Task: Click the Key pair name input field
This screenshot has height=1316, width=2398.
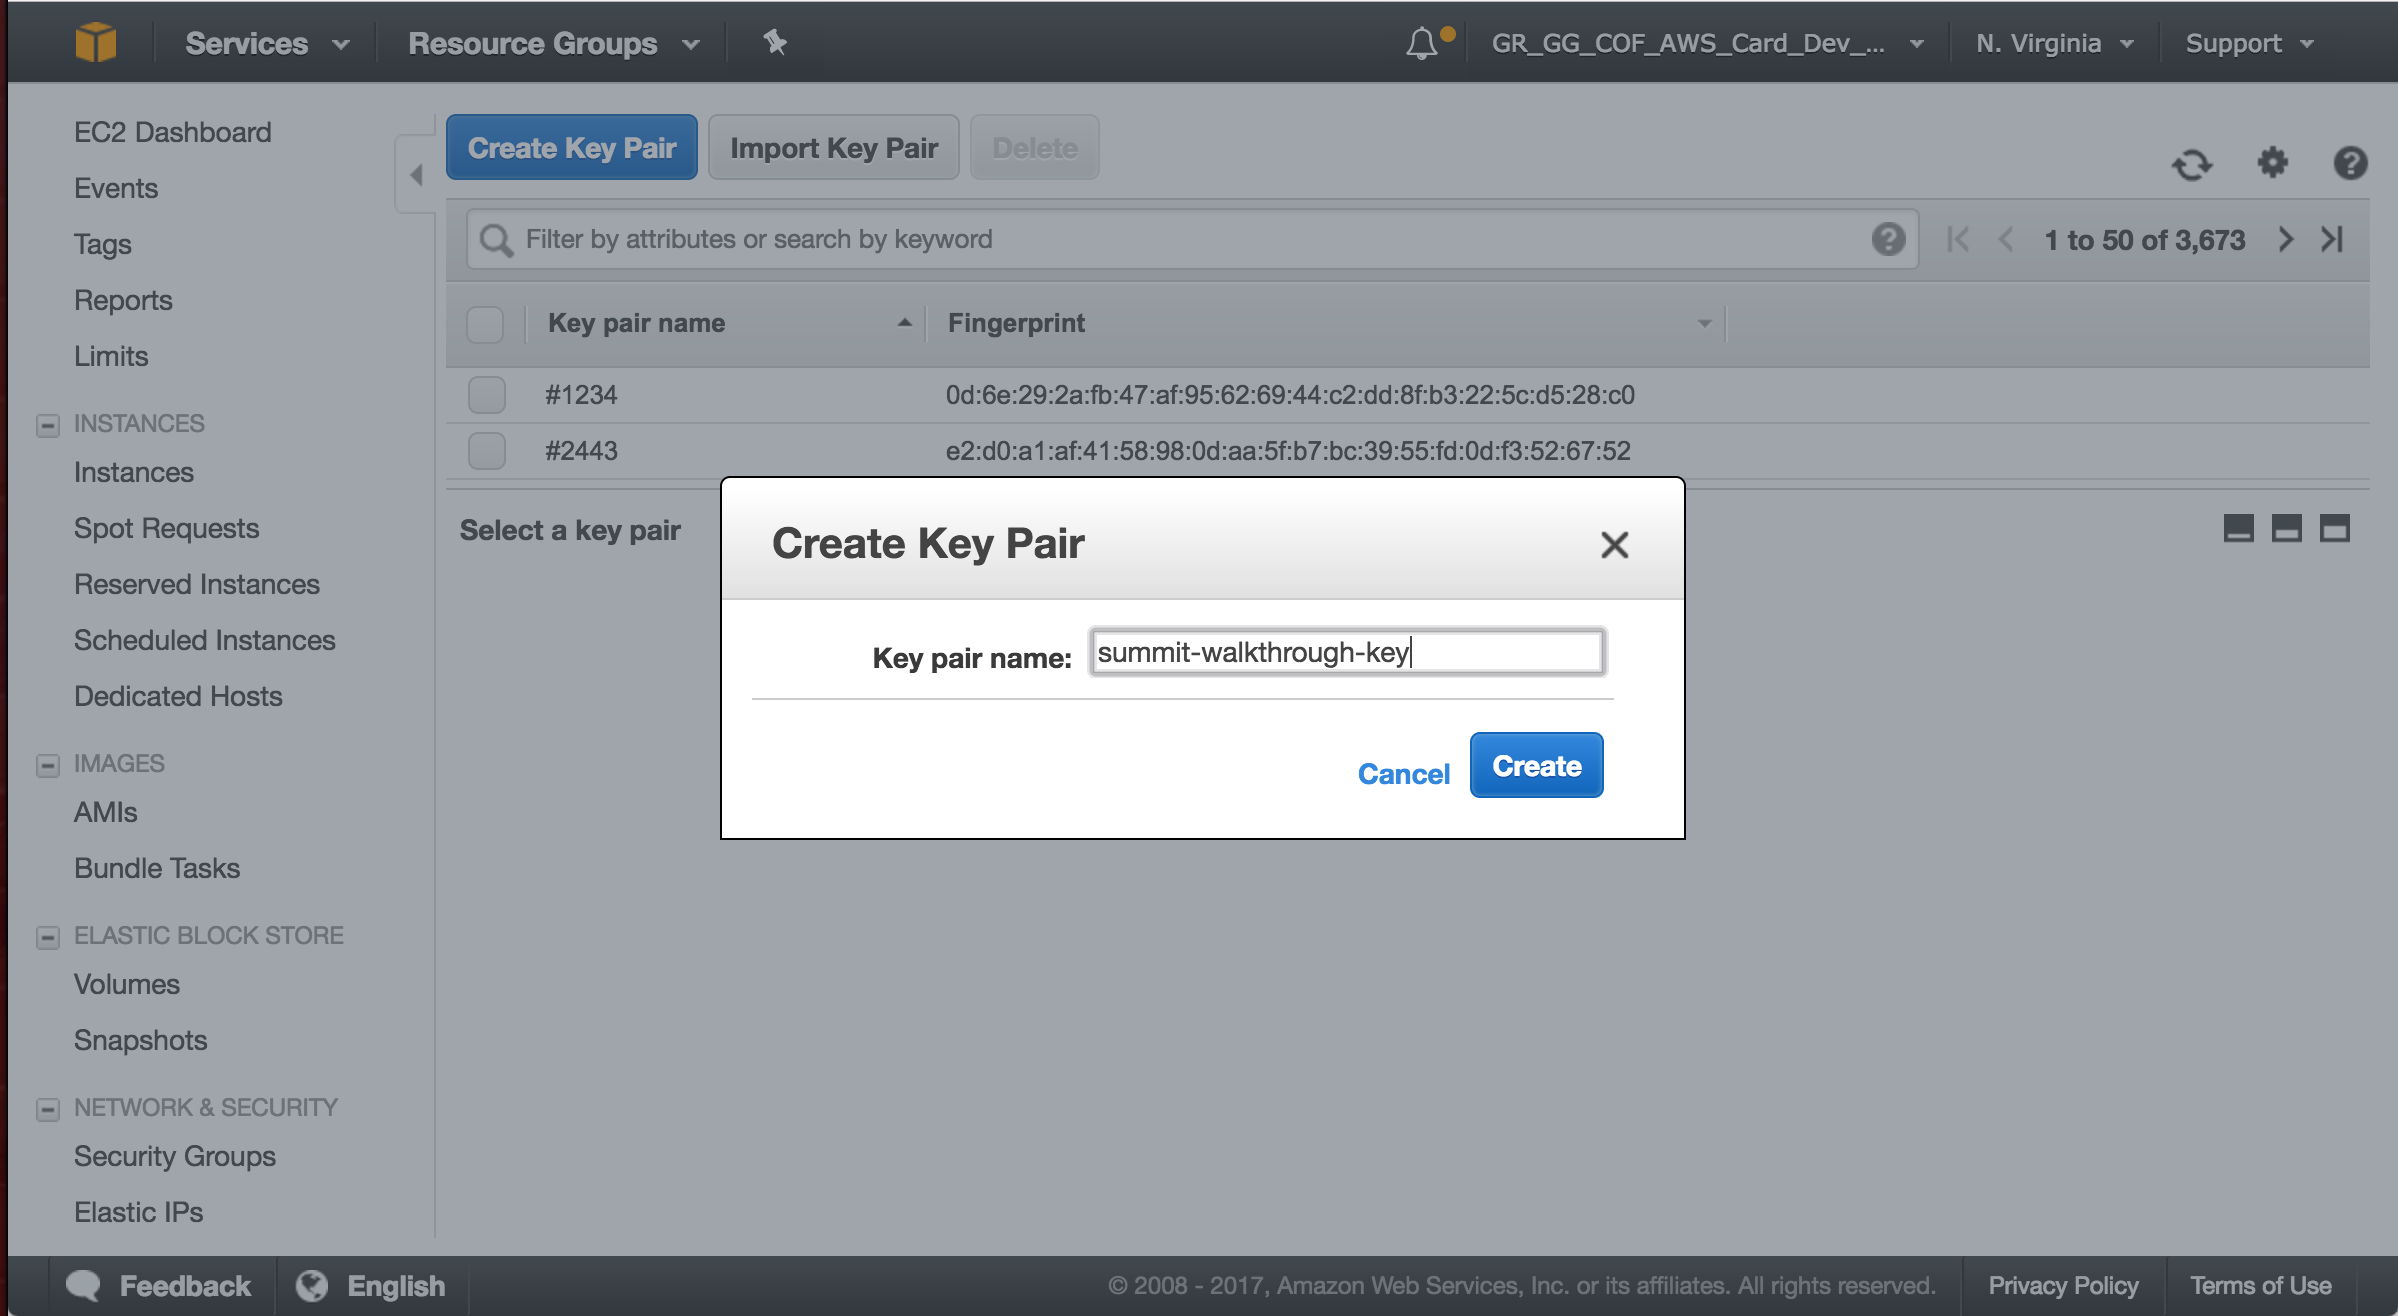Action: [x=1347, y=652]
